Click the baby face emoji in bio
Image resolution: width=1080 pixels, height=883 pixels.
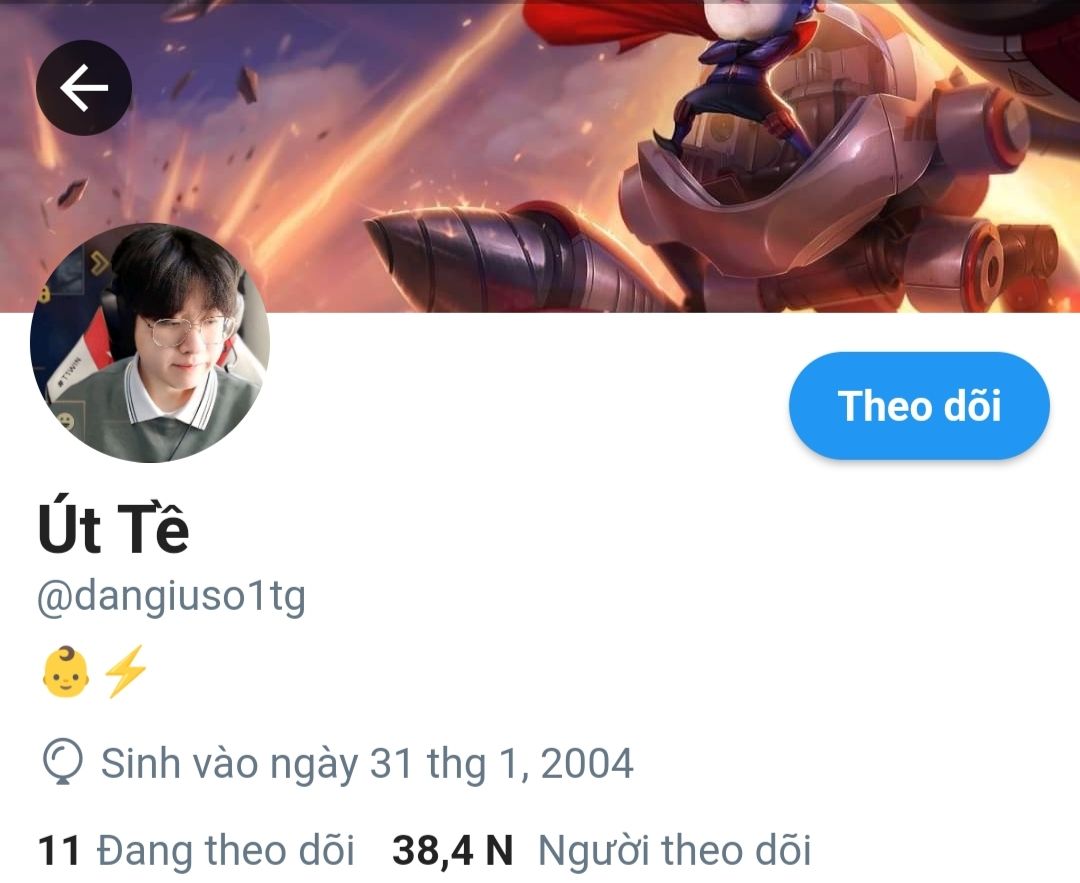click(65, 672)
